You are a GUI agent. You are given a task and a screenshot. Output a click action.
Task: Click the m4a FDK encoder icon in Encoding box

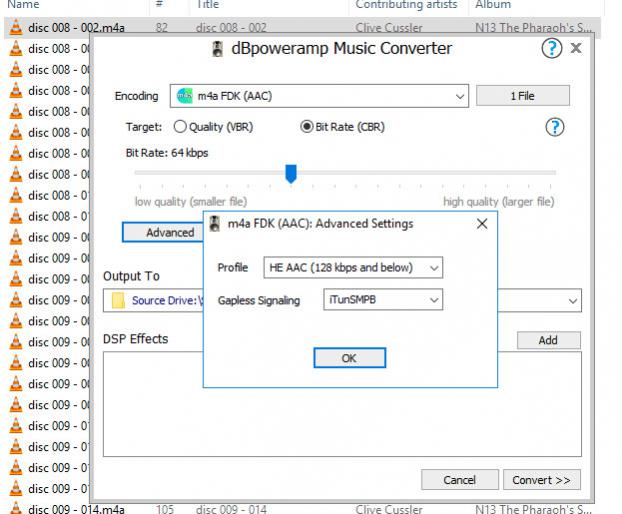click(184, 96)
